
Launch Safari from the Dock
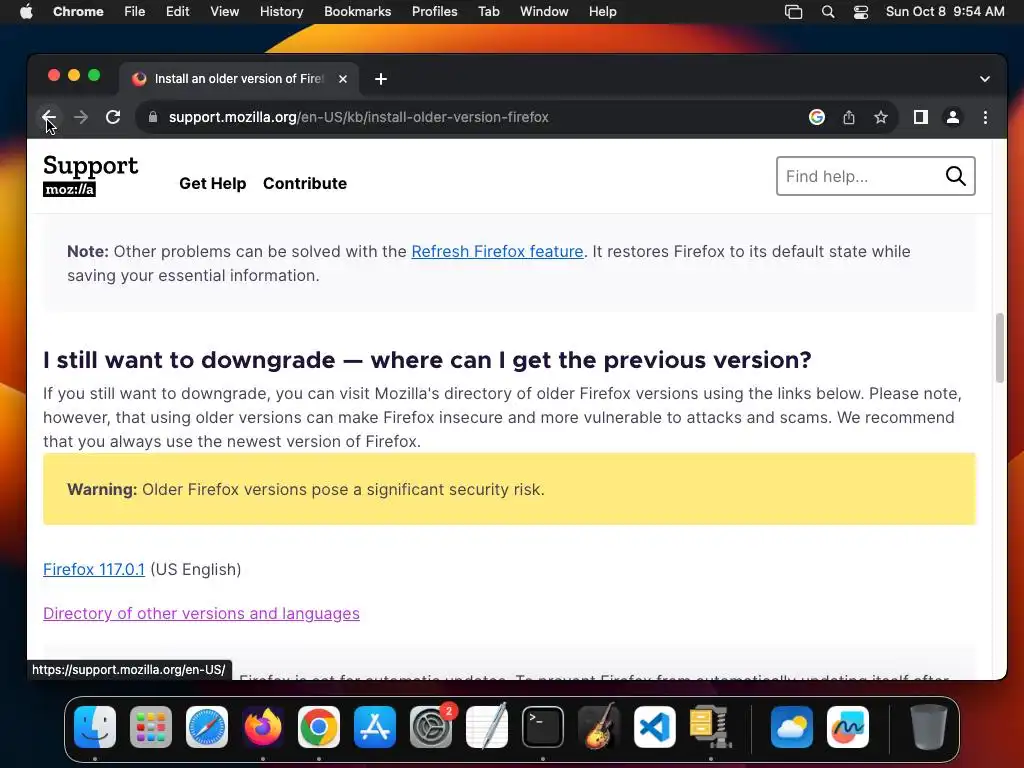pos(207,727)
